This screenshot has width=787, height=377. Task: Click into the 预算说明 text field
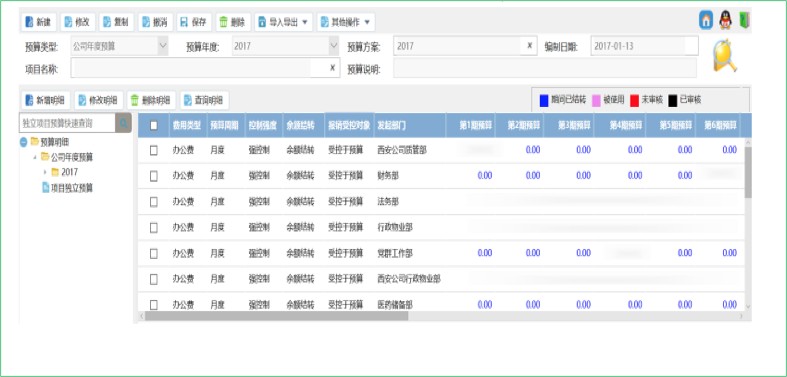click(545, 68)
